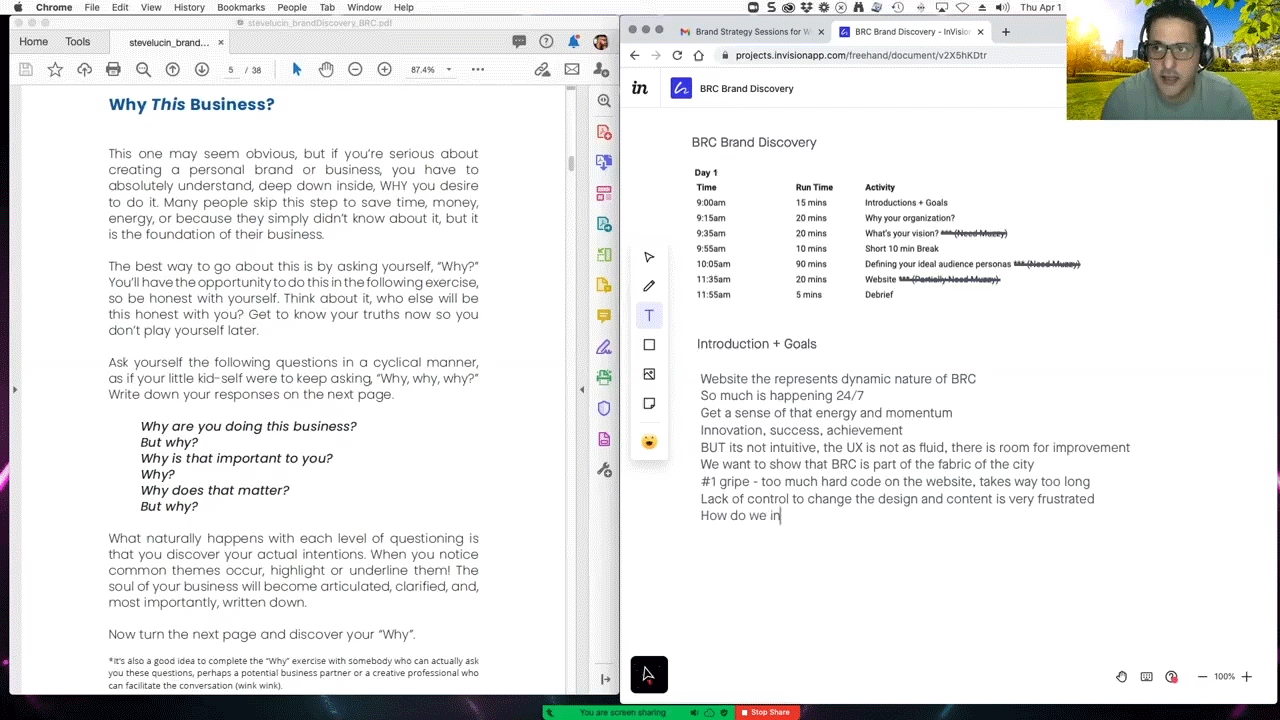Screen dimensions: 1280x720
Task: Click the share link icon in Acrobat
Action: tap(542, 70)
